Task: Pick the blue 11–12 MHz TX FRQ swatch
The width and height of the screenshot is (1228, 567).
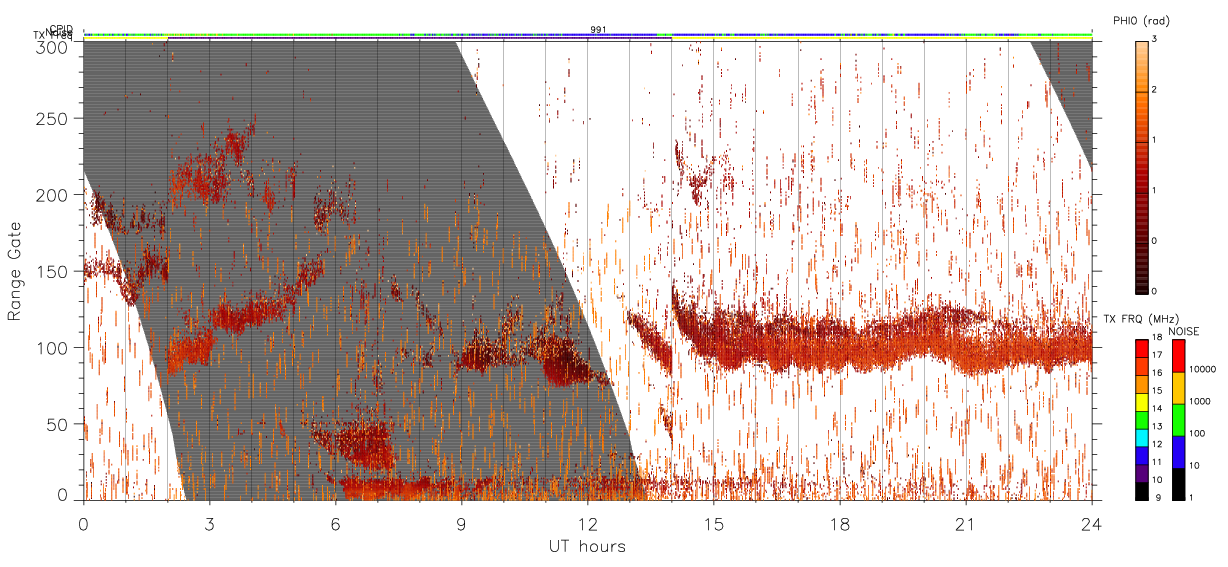Action: [1142, 455]
